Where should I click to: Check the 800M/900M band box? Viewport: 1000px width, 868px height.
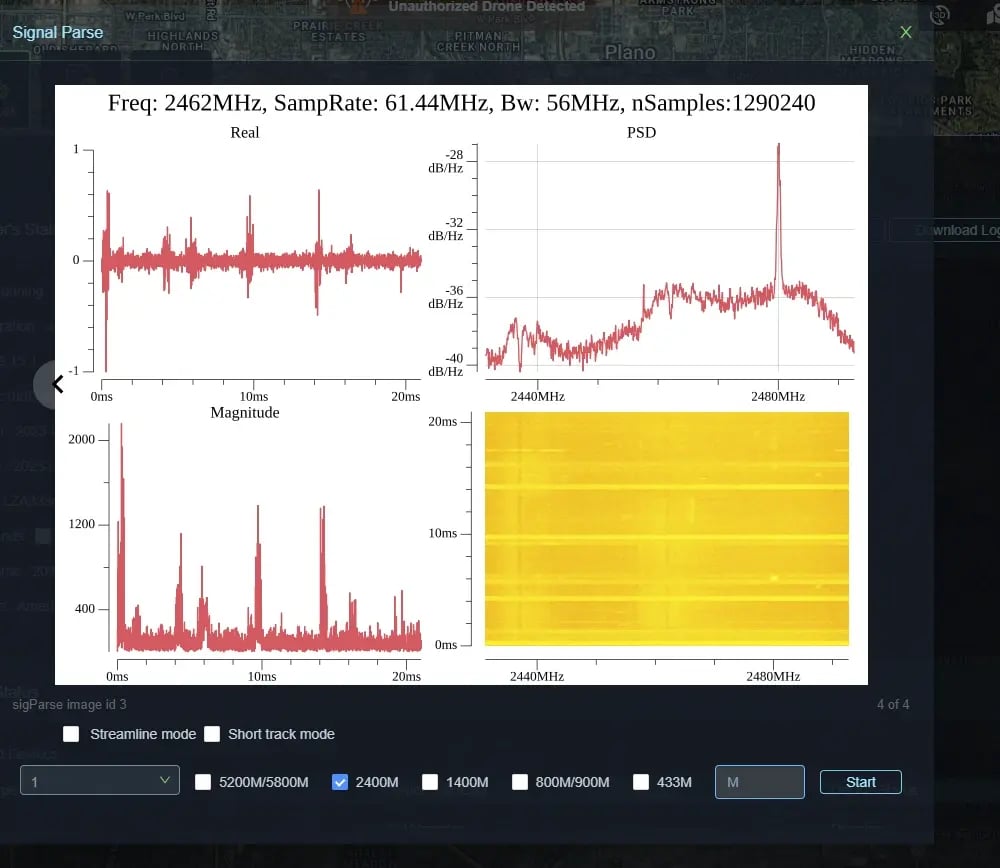[x=520, y=782]
